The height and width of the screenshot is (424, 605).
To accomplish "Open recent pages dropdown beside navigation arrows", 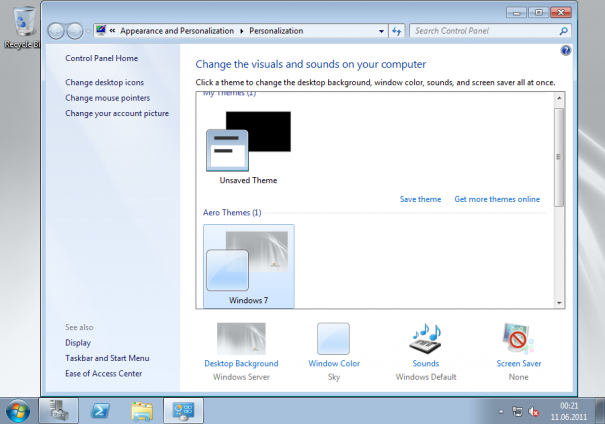I will click(88, 31).
